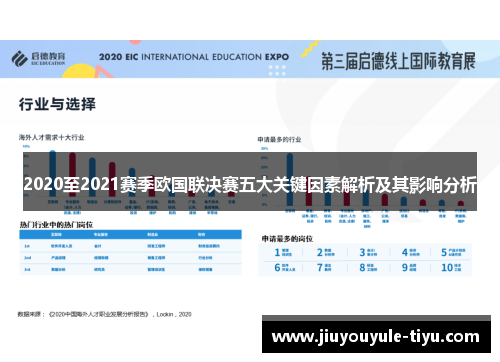Click the 3rd row of the positions table
This screenshot has width=500, height=362.
[130, 269]
